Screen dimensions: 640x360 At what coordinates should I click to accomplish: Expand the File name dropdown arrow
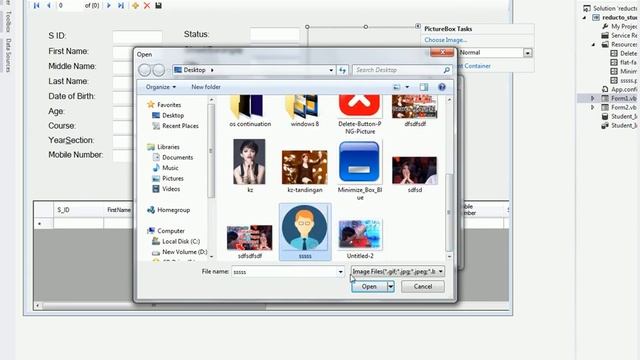(340, 272)
